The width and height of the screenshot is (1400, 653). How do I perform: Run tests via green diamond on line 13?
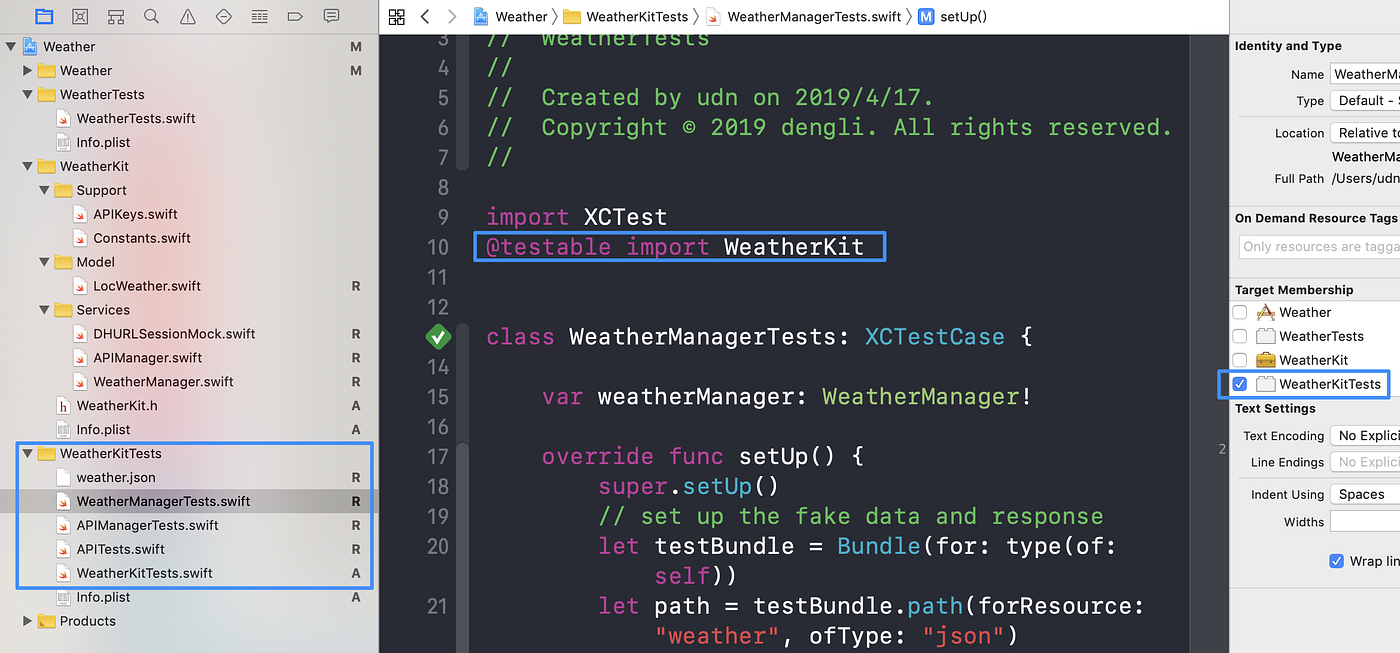[x=438, y=337]
